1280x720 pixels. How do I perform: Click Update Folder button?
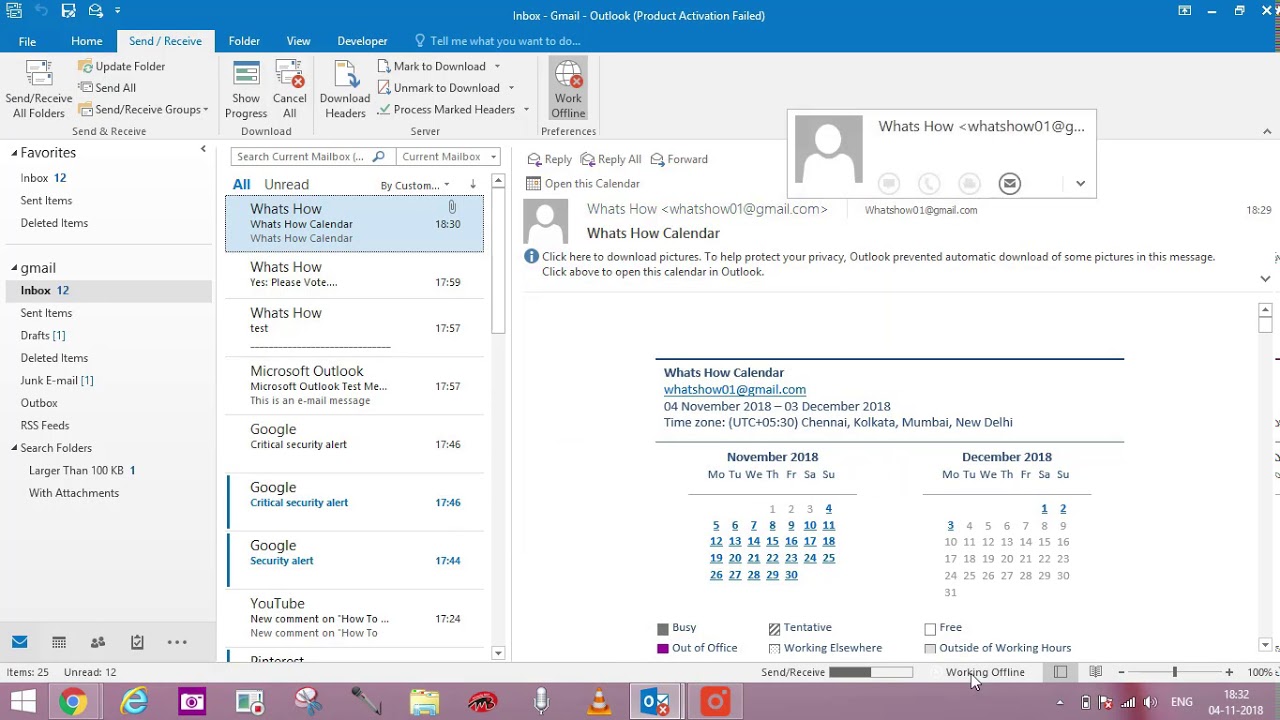coord(121,66)
